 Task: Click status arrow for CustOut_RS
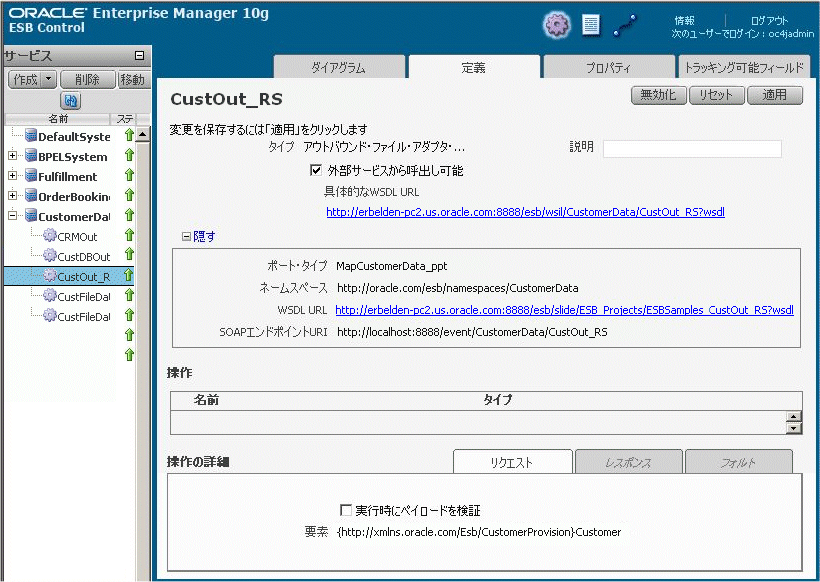pyautogui.click(x=129, y=275)
